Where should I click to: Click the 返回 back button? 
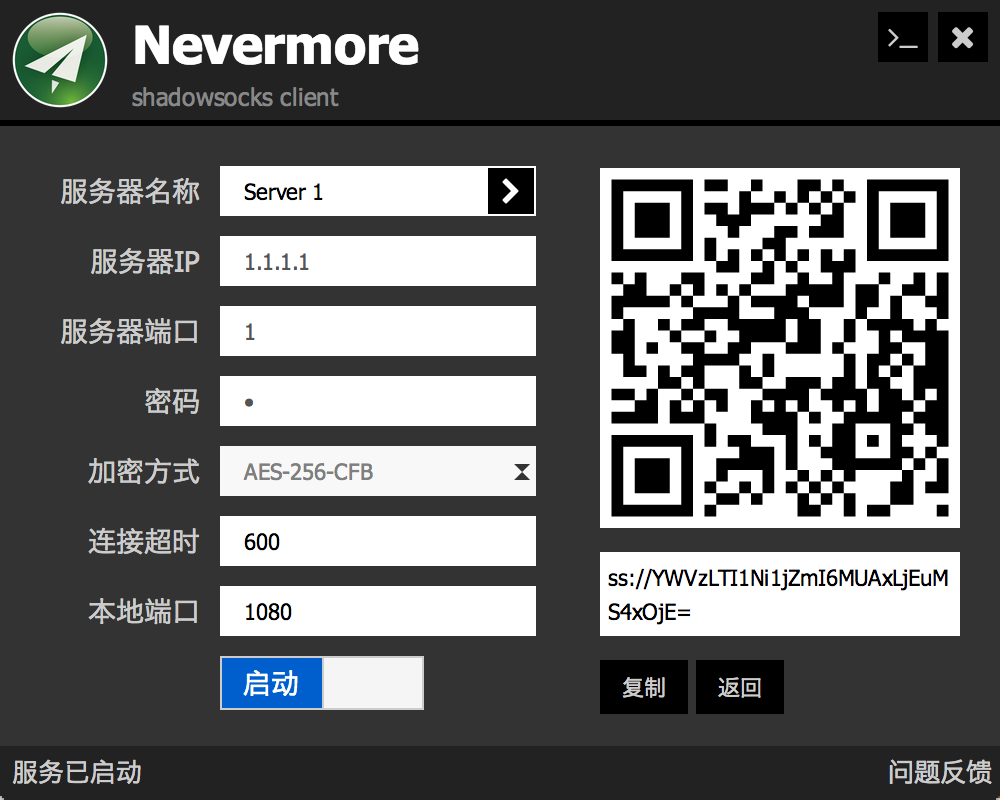pos(740,687)
